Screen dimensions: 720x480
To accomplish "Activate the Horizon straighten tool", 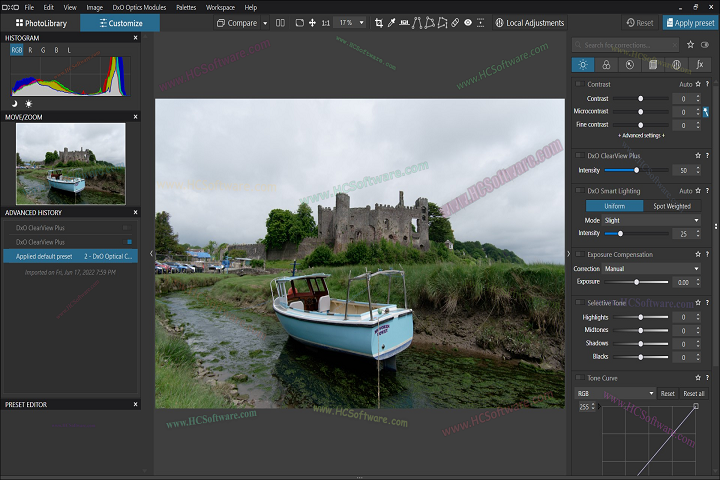I will coord(404,23).
